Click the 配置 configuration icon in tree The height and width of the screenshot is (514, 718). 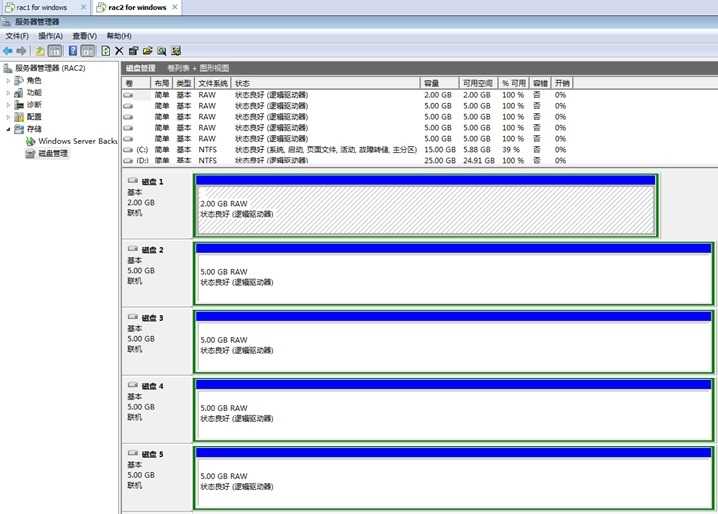[x=19, y=117]
